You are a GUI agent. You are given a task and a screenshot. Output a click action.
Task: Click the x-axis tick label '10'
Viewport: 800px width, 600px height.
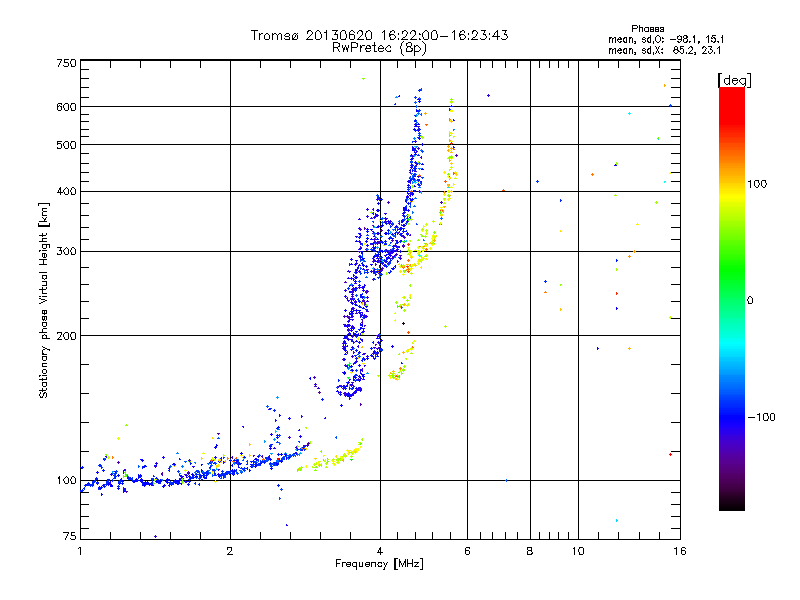[x=578, y=551]
